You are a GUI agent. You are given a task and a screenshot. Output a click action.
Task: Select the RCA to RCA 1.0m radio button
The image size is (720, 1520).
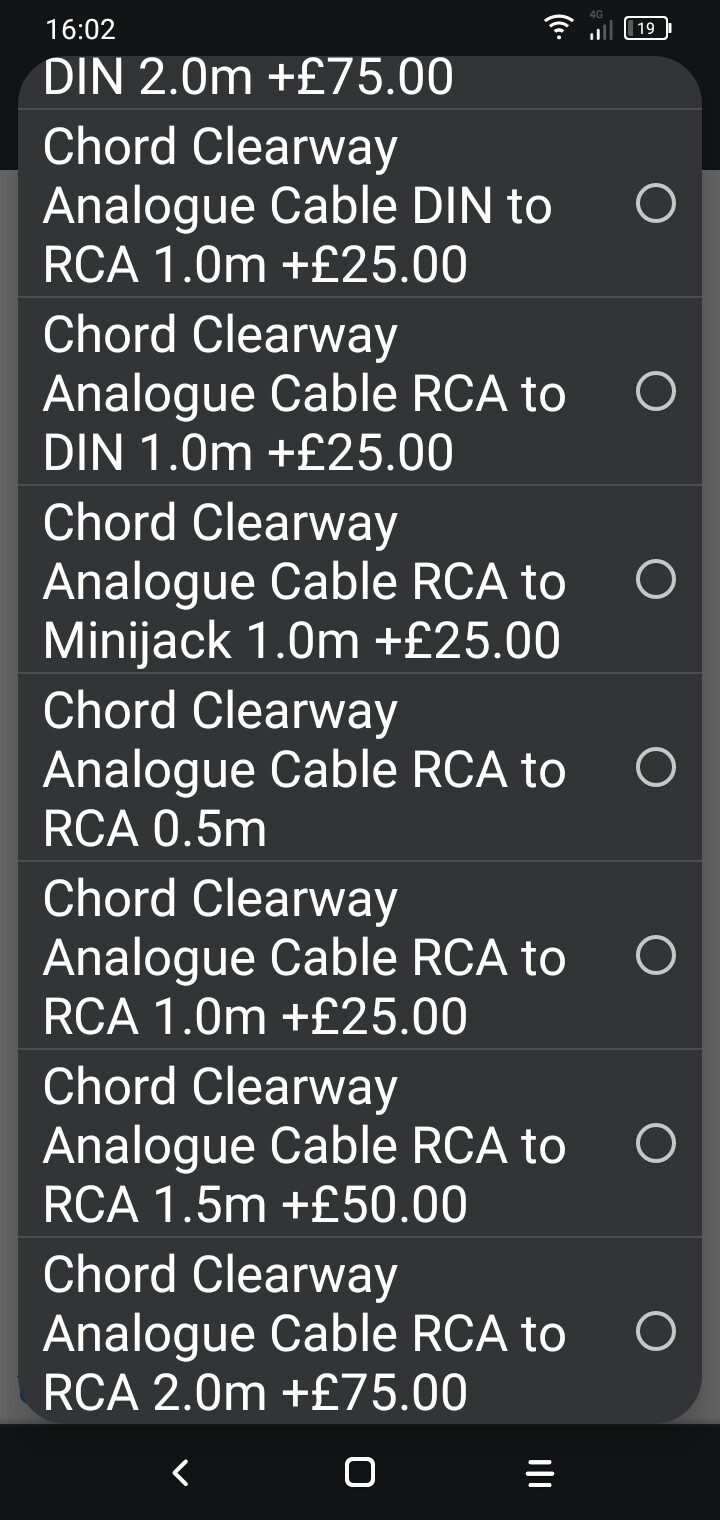pos(656,956)
